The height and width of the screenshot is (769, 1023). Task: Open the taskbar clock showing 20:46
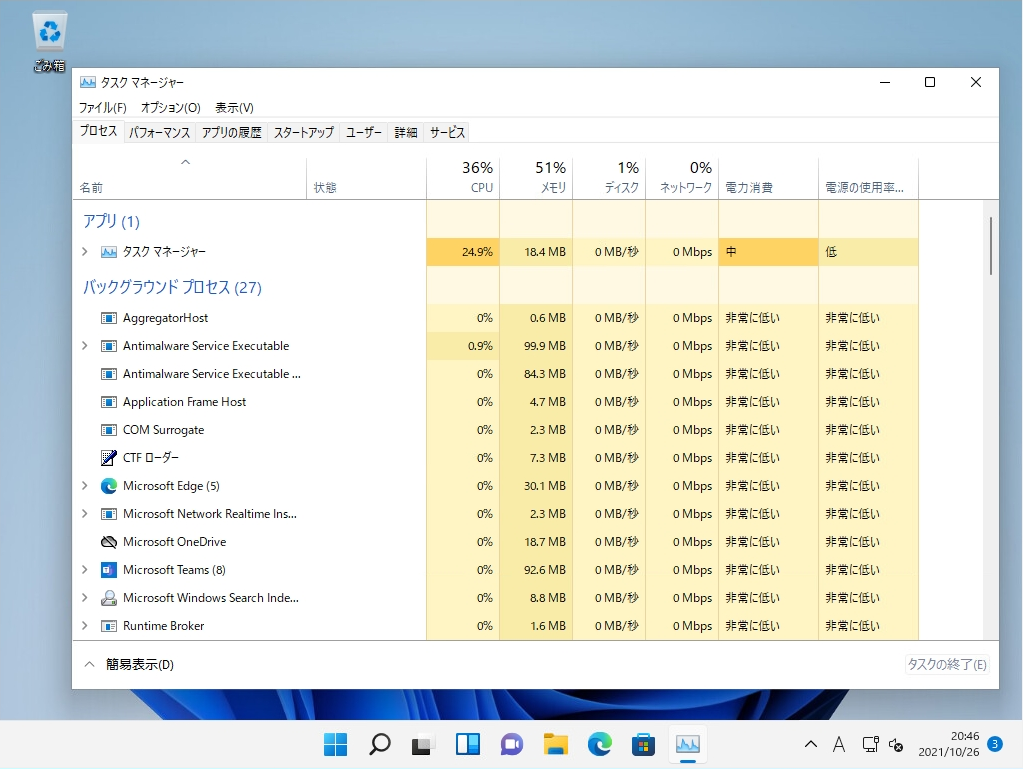coord(949,744)
